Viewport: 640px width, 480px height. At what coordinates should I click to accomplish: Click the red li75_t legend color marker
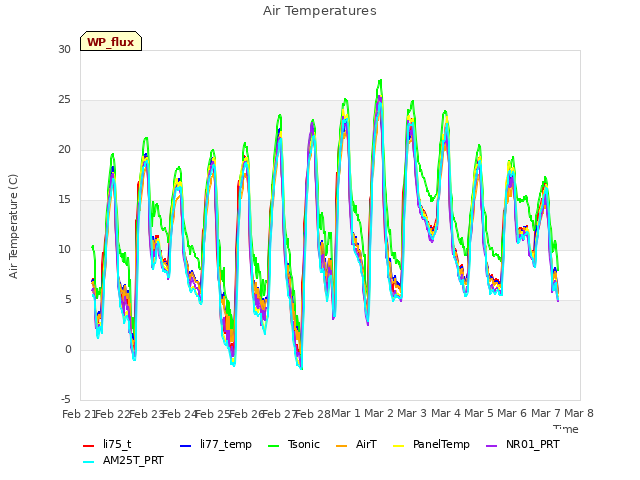[x=89, y=446]
